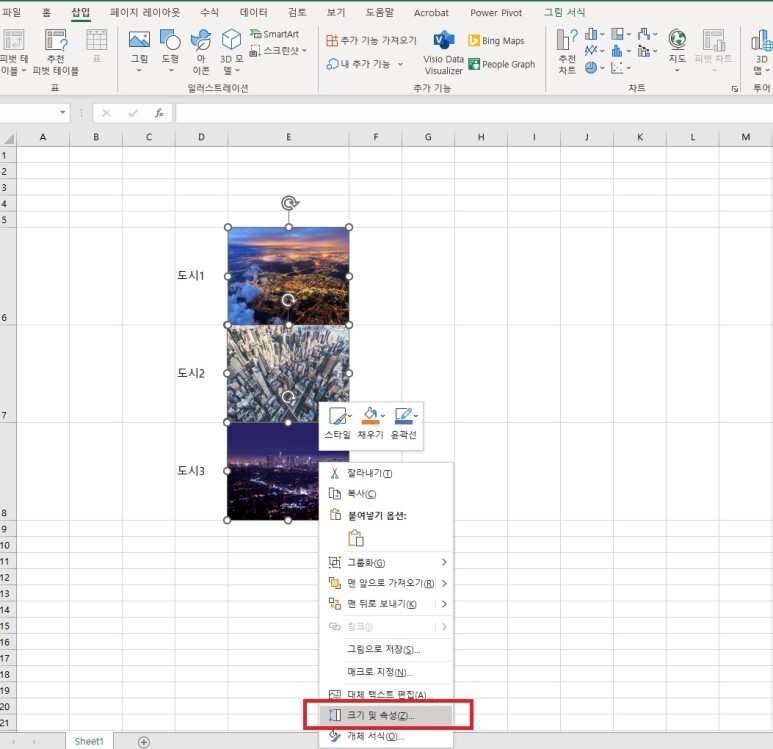Open the Acrobat ribbon tab
773x749 pixels.
coord(431,12)
